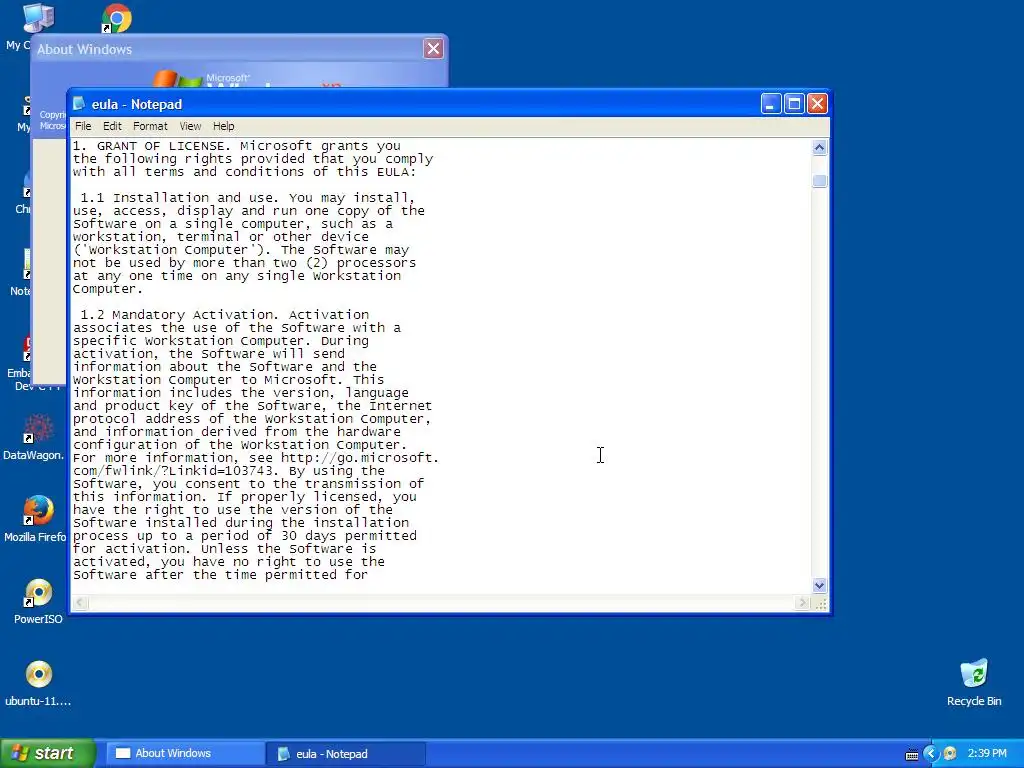Open the Format menu in Notepad
The height and width of the screenshot is (768, 1024).
tap(150, 126)
